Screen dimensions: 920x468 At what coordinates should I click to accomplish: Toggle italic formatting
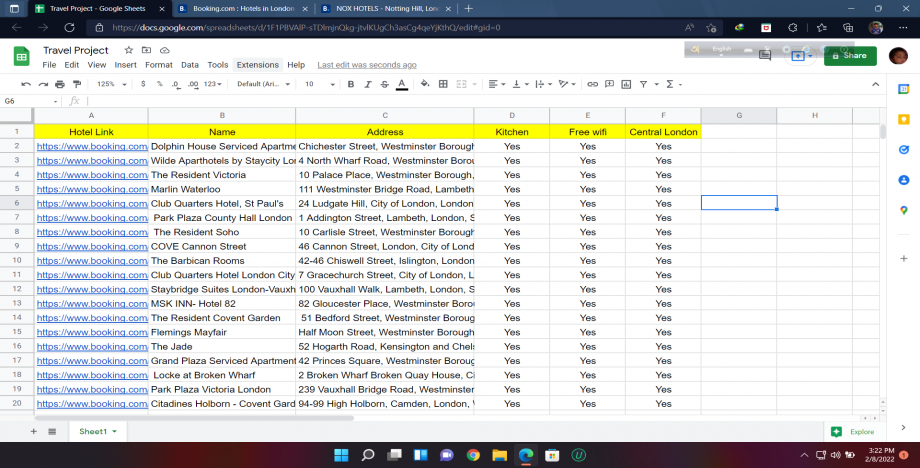pos(366,84)
